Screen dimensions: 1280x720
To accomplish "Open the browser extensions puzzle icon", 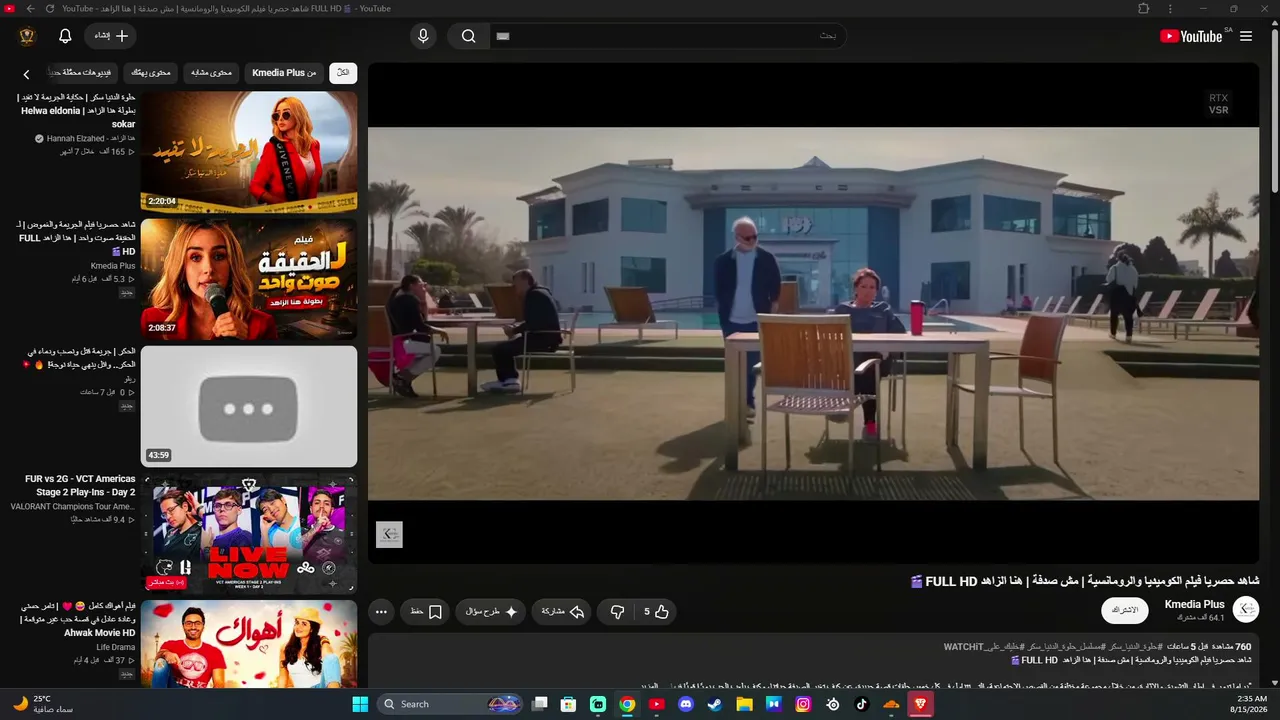I will [1144, 9].
